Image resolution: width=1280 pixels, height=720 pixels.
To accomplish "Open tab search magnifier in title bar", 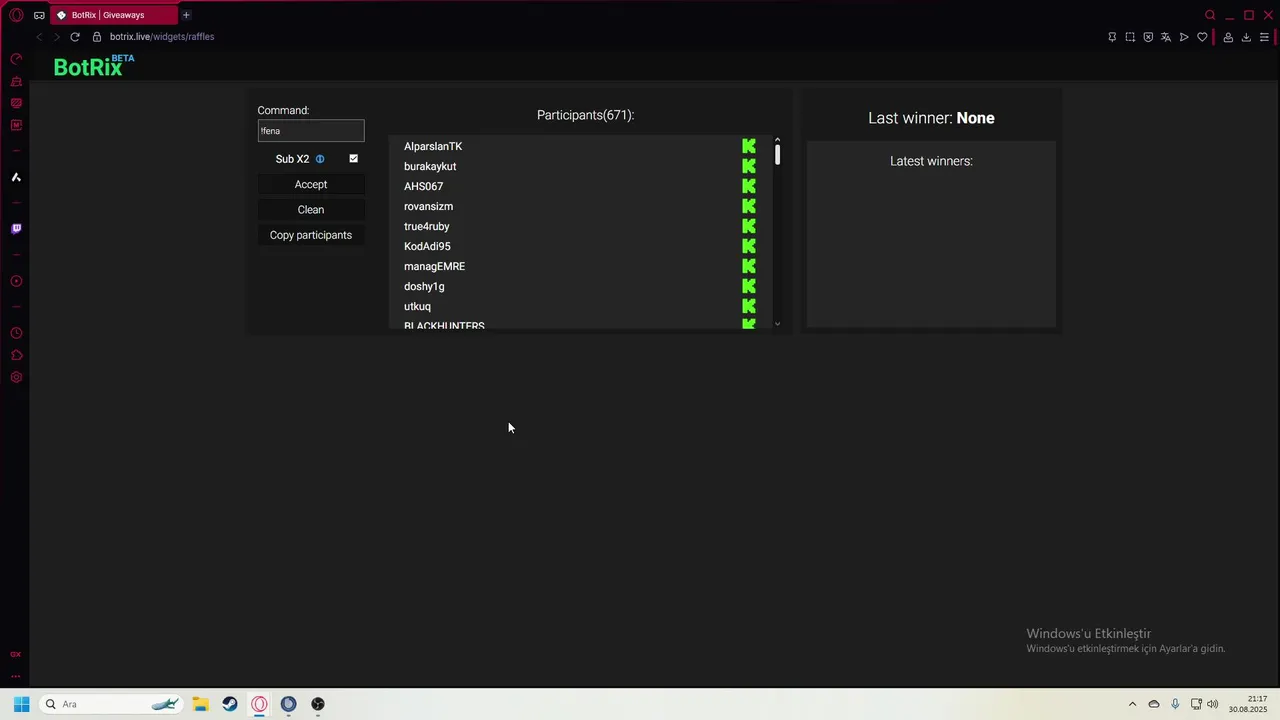I will coord(1210,15).
